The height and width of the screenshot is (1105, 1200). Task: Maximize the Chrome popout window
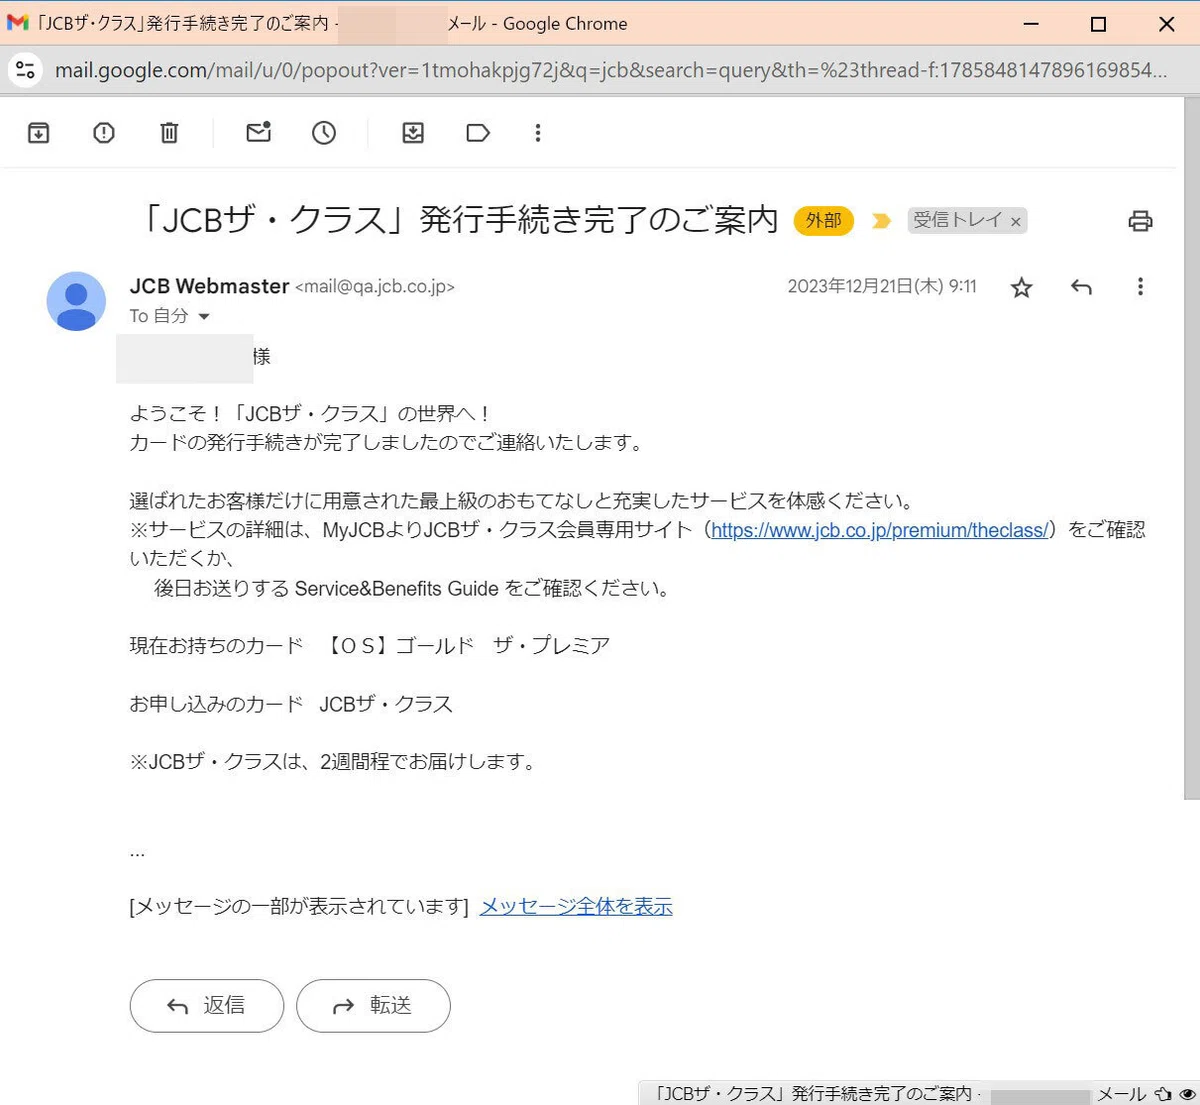click(1098, 24)
